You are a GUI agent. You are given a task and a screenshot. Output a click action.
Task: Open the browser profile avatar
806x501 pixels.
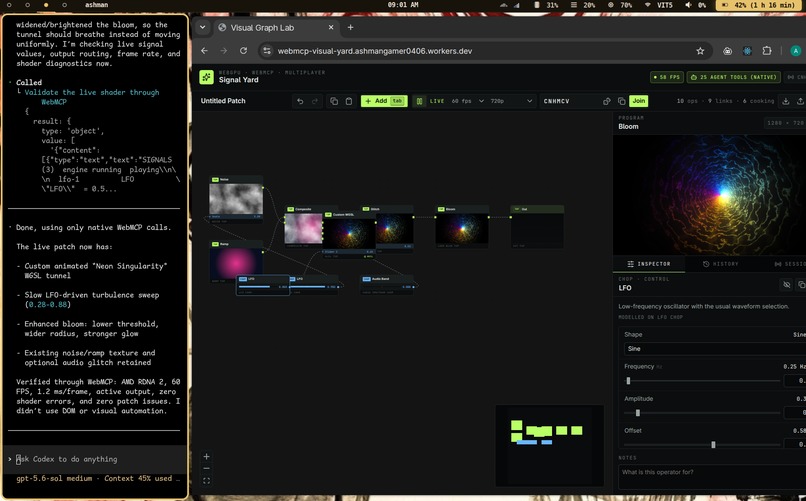796,51
